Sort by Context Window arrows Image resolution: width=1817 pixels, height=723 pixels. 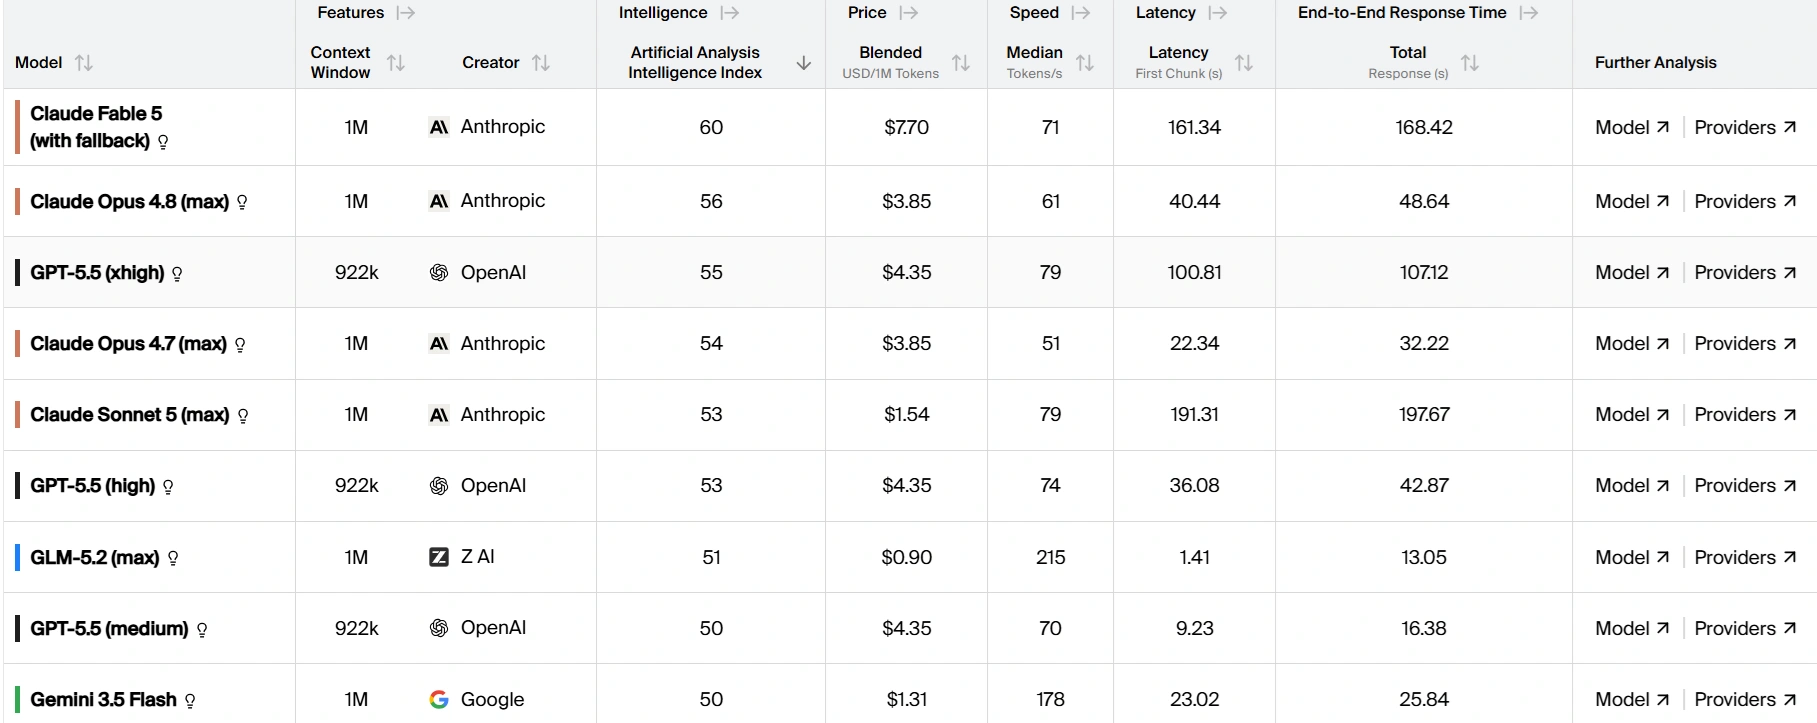[x=396, y=63]
